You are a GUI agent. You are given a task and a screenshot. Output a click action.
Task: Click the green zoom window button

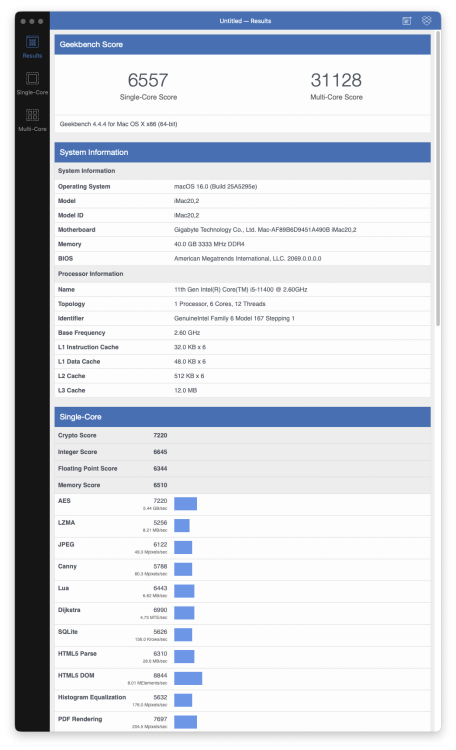(x=40, y=21)
